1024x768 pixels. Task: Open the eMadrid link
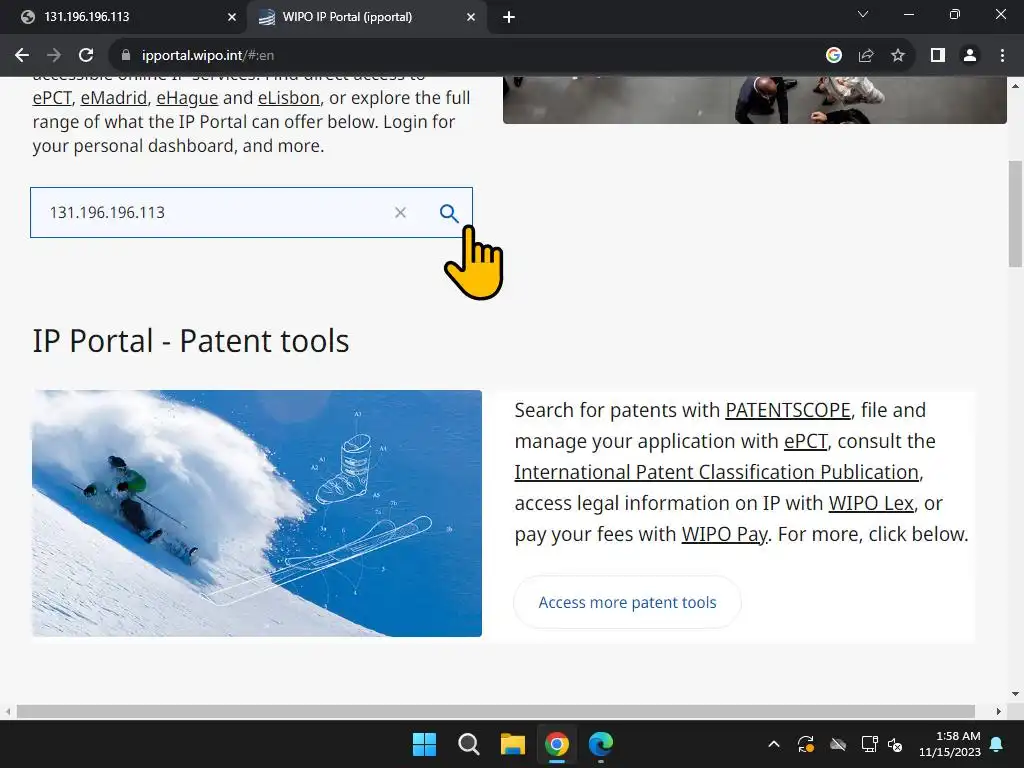click(x=114, y=98)
